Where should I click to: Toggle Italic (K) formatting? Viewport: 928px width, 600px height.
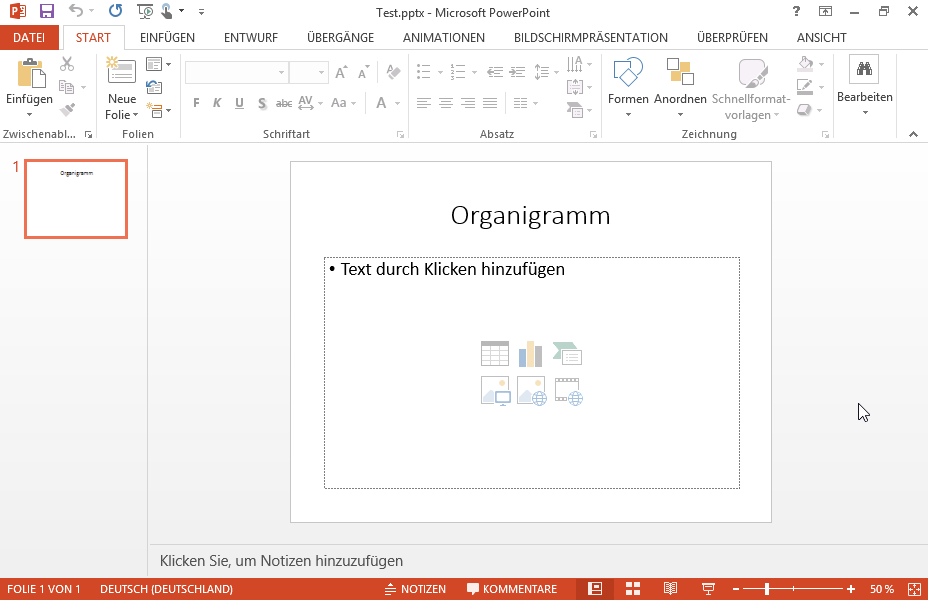217,103
